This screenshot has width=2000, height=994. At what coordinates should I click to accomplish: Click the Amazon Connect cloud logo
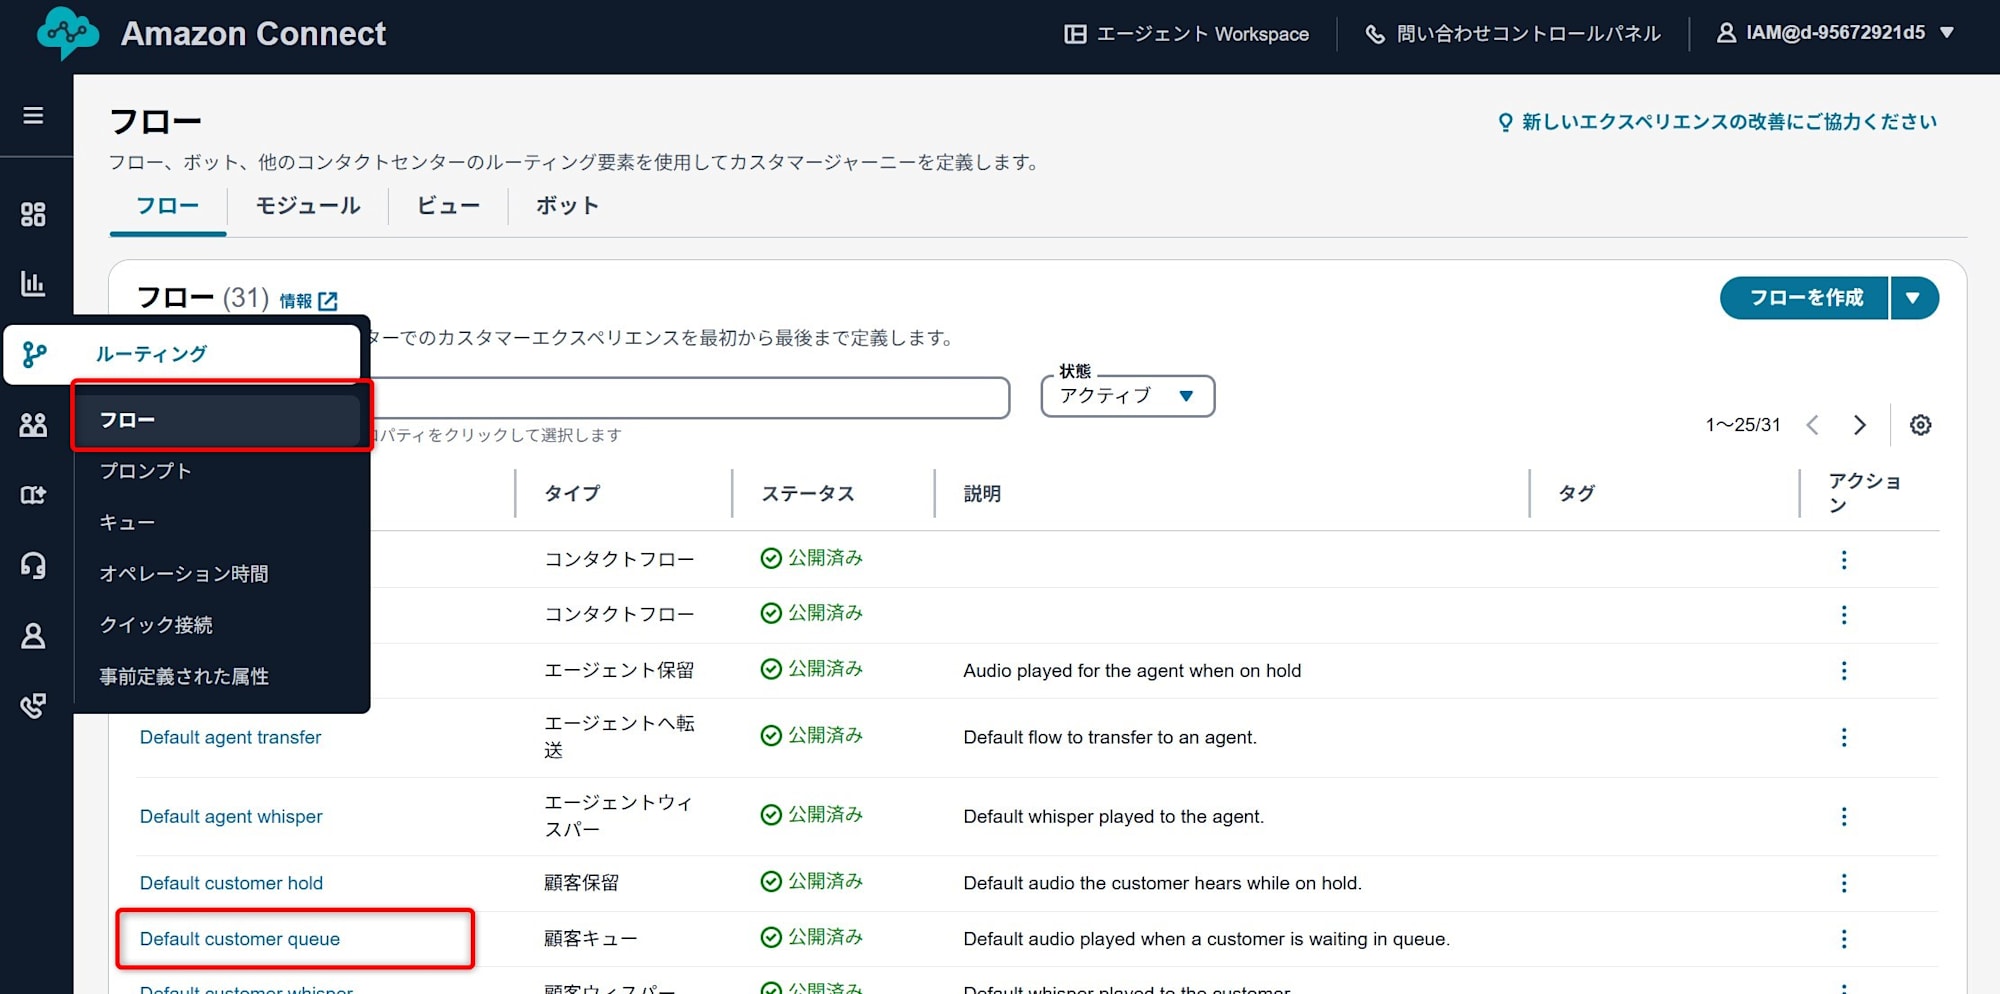click(x=68, y=33)
